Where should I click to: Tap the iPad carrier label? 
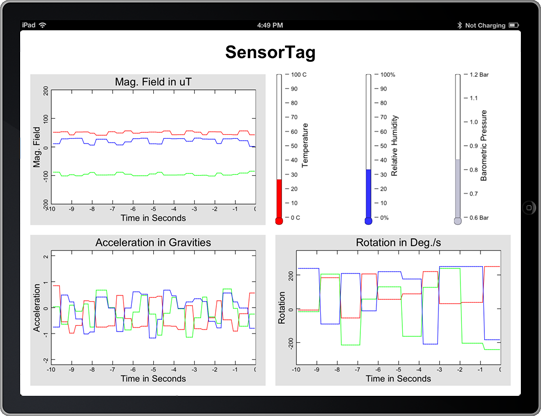[x=29, y=25]
